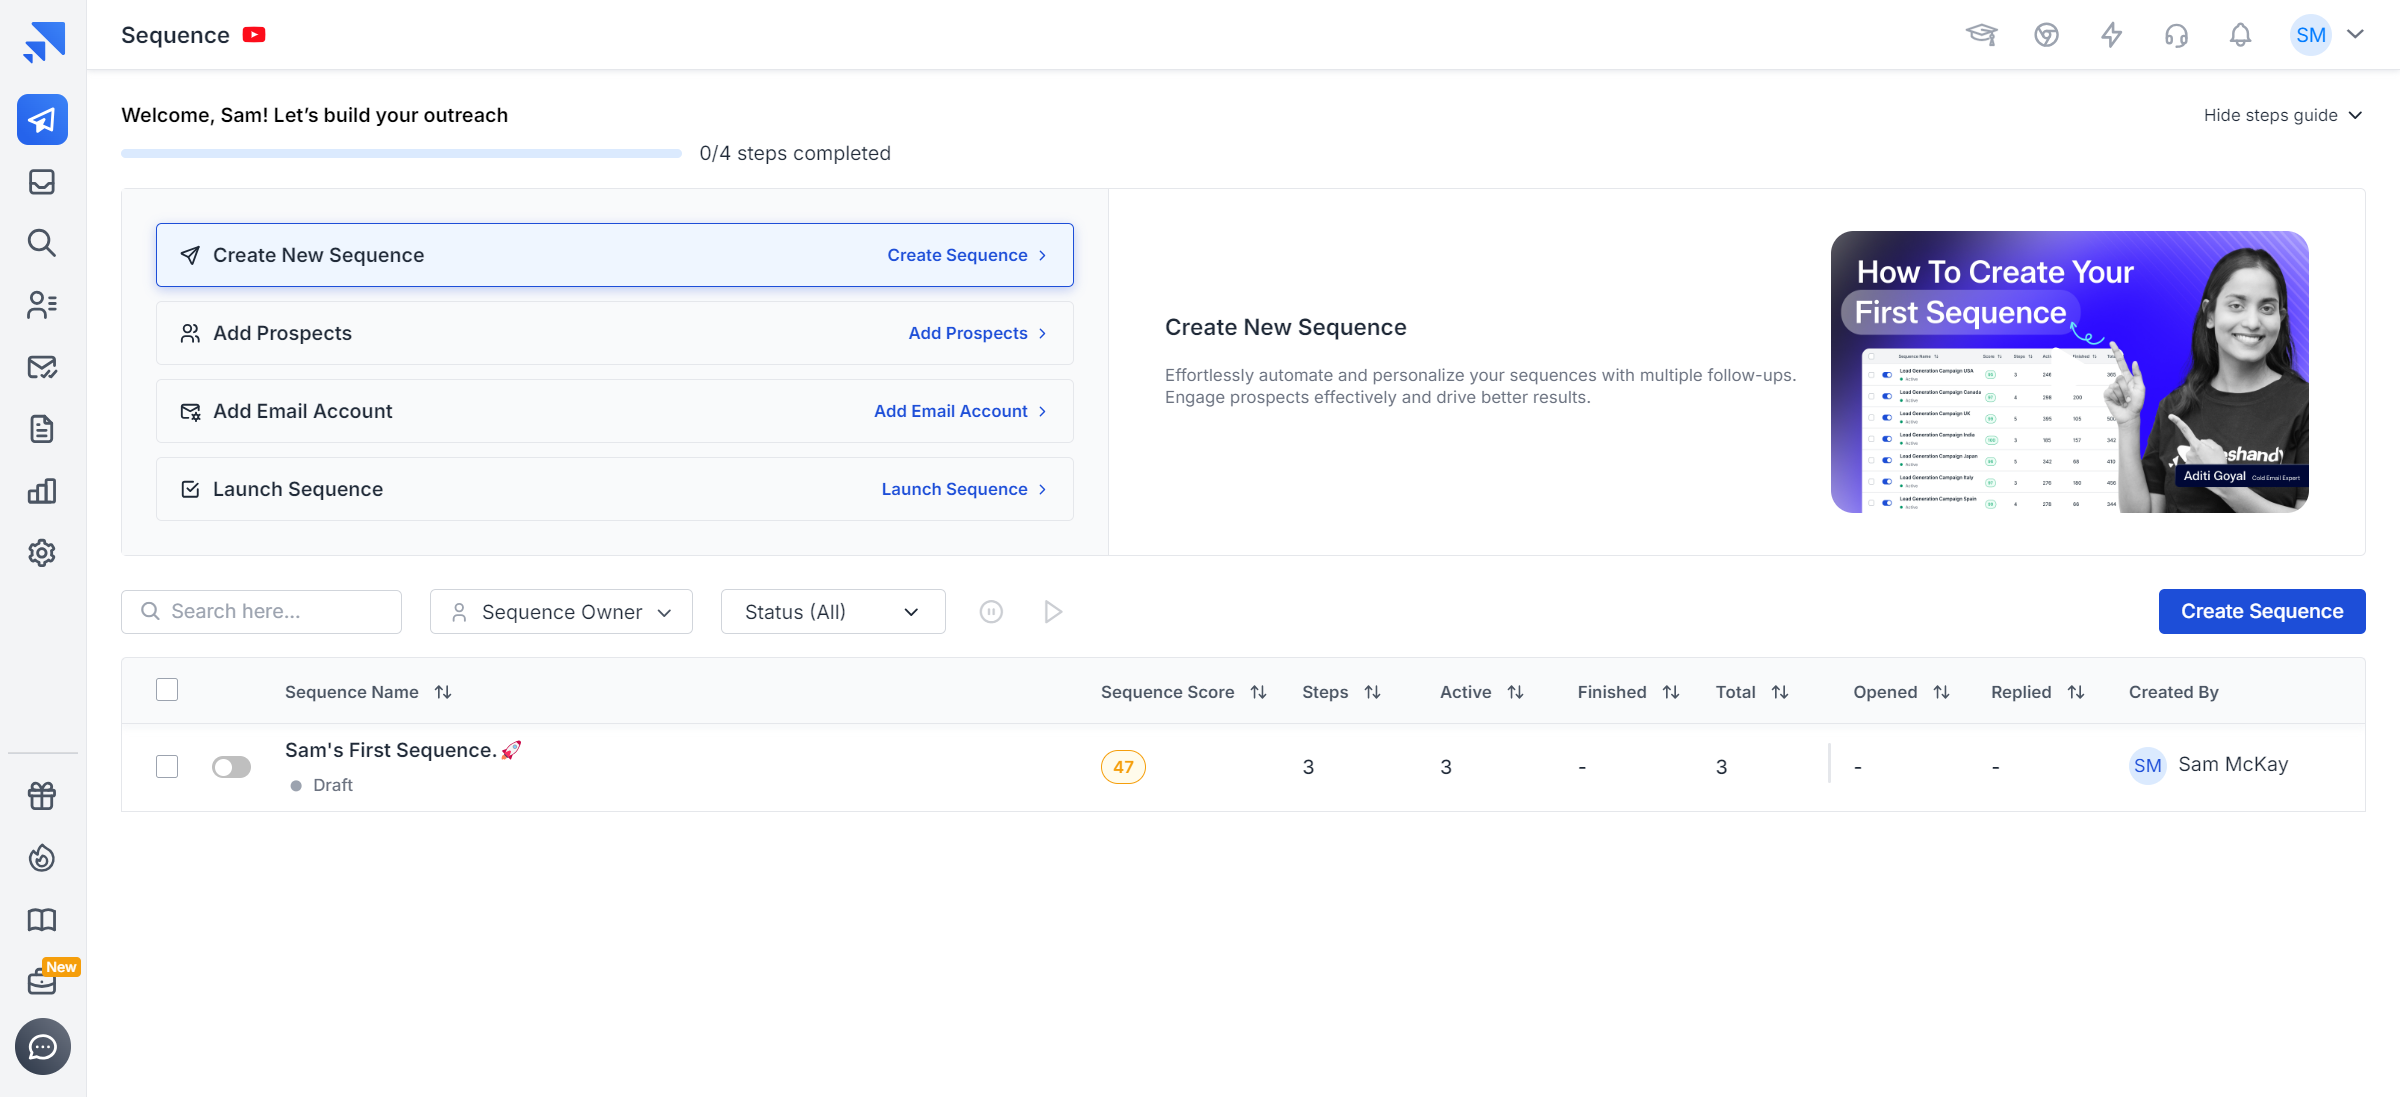2400x1097 pixels.
Task: Open the headset support icon
Action: 2176,35
